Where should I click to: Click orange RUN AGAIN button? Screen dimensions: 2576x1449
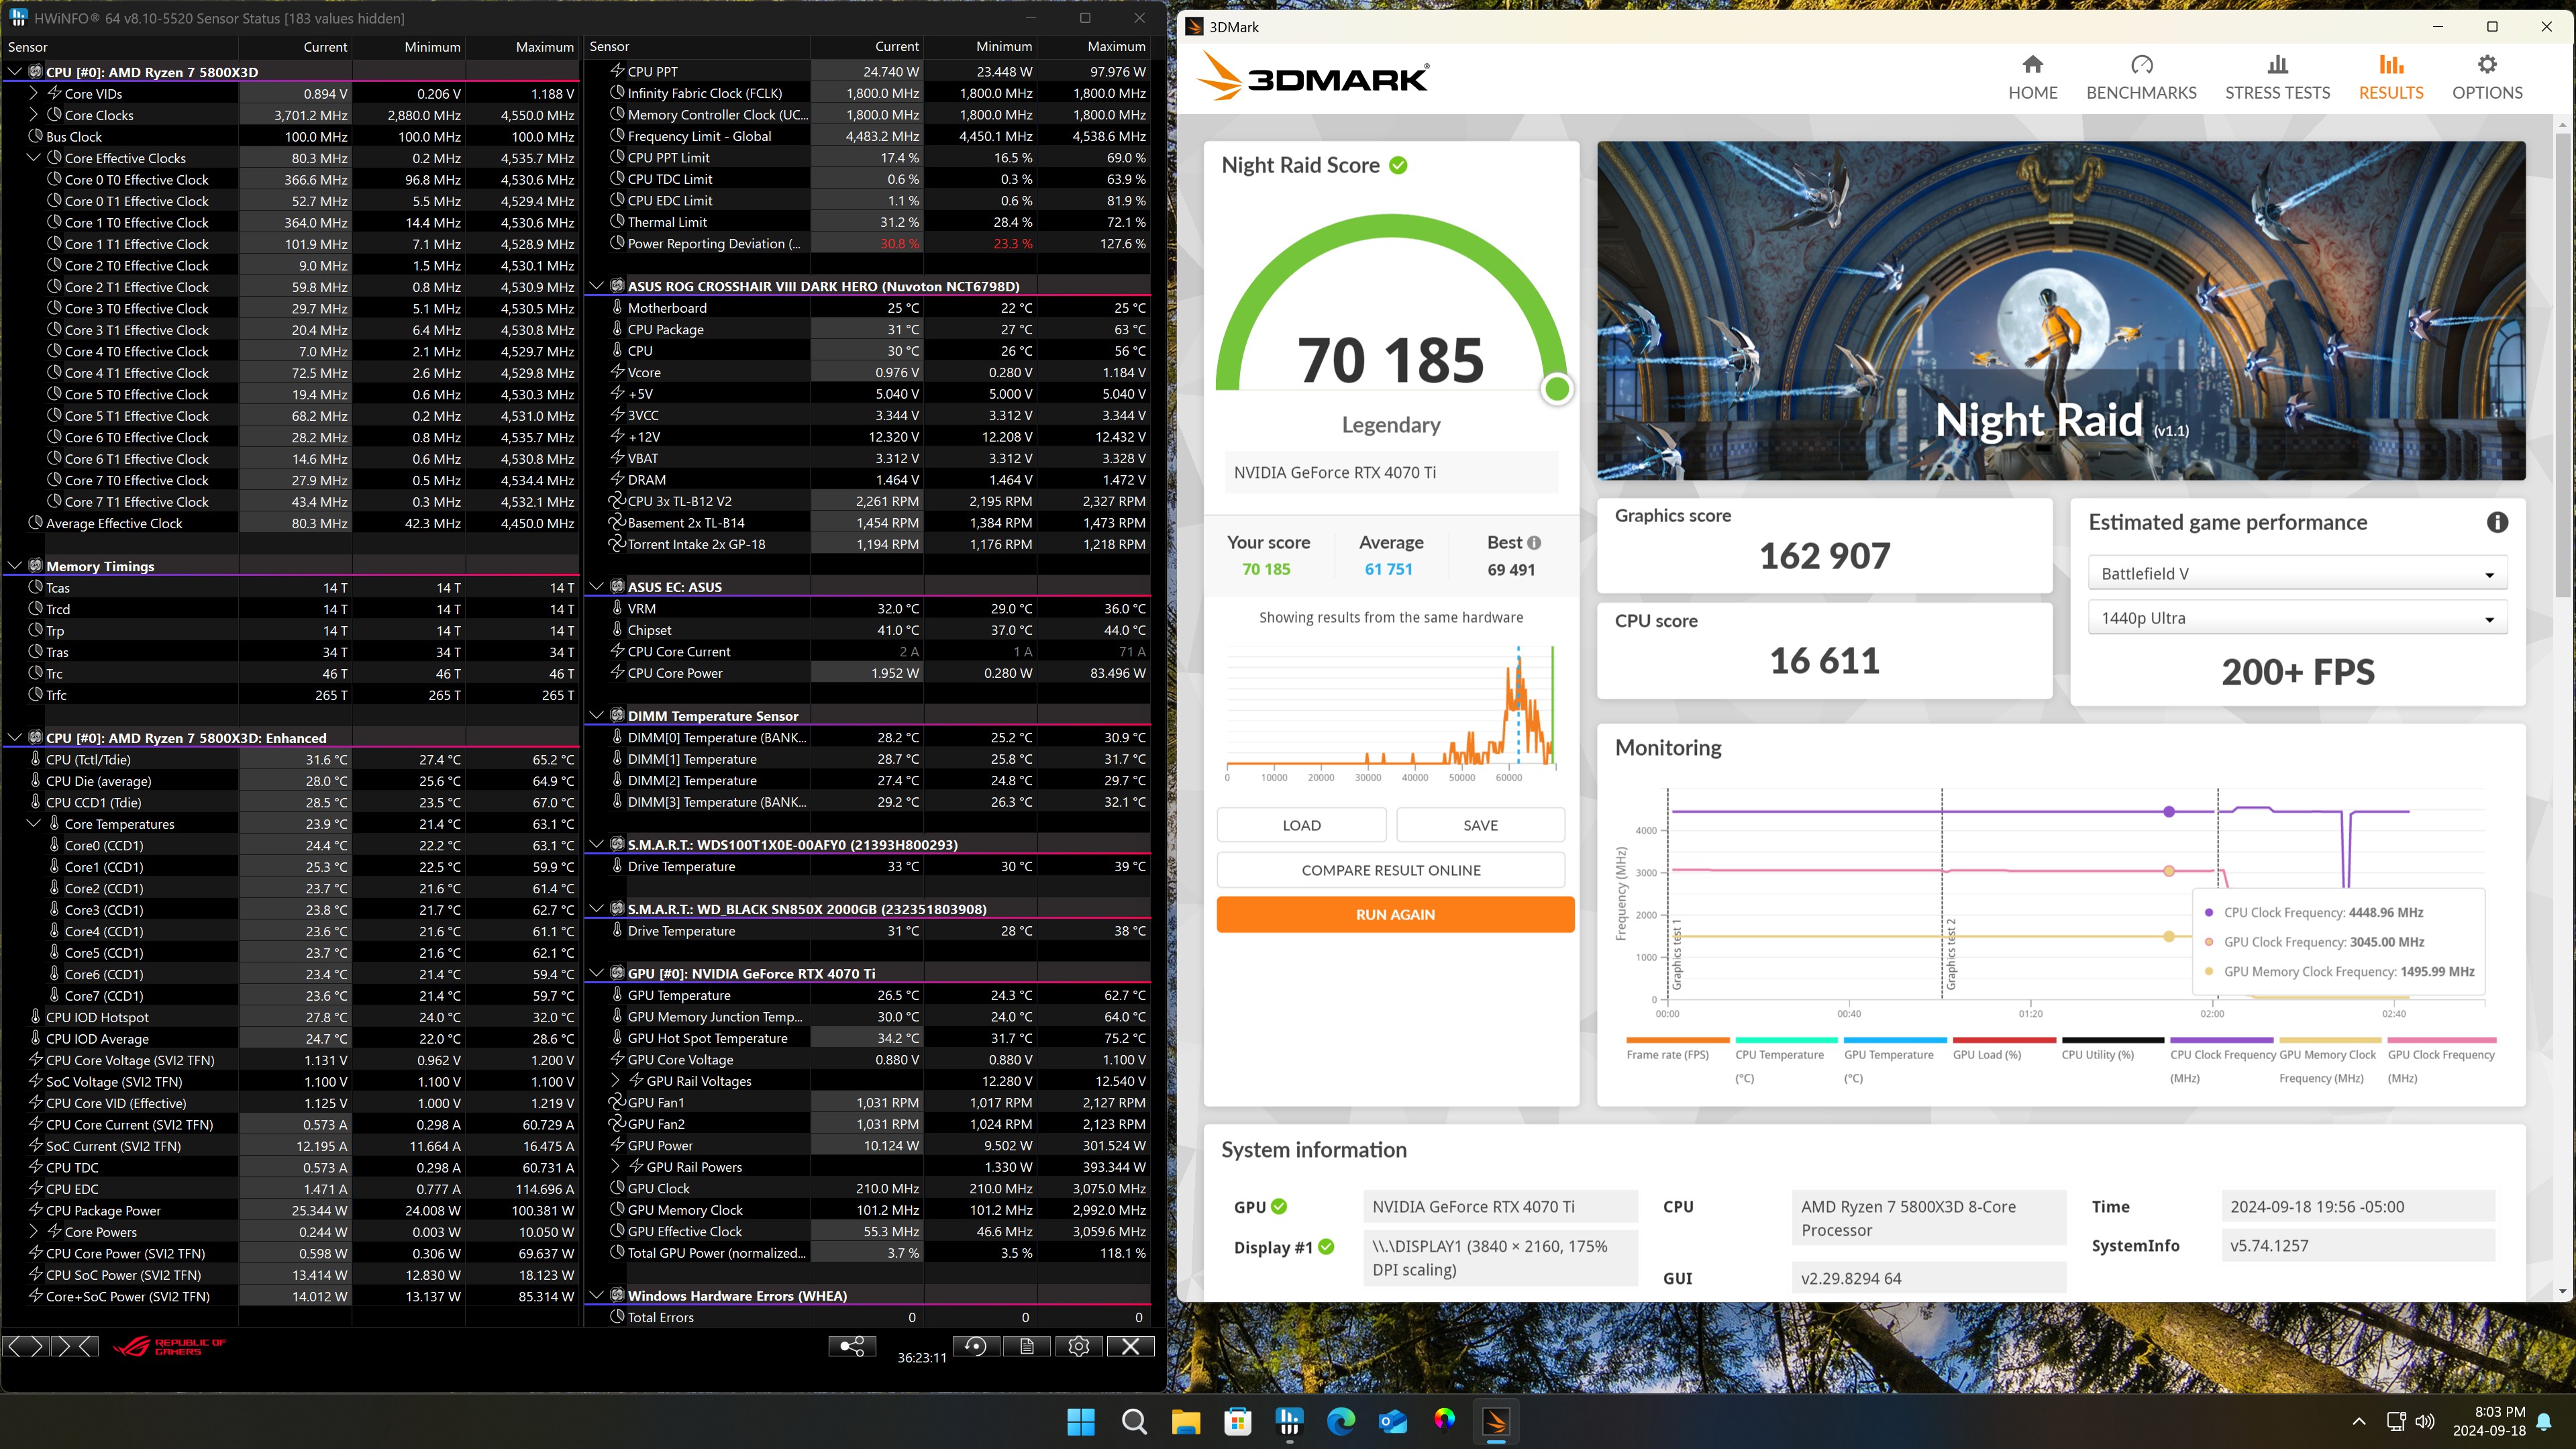1395,914
